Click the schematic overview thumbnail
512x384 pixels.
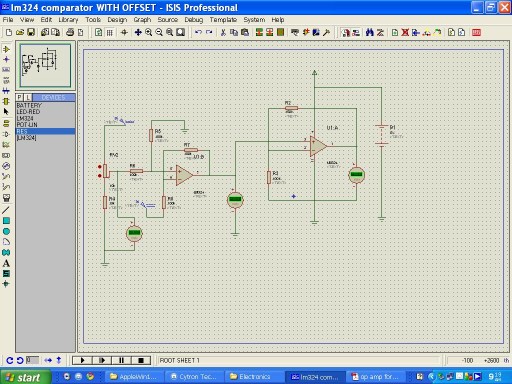(45, 65)
